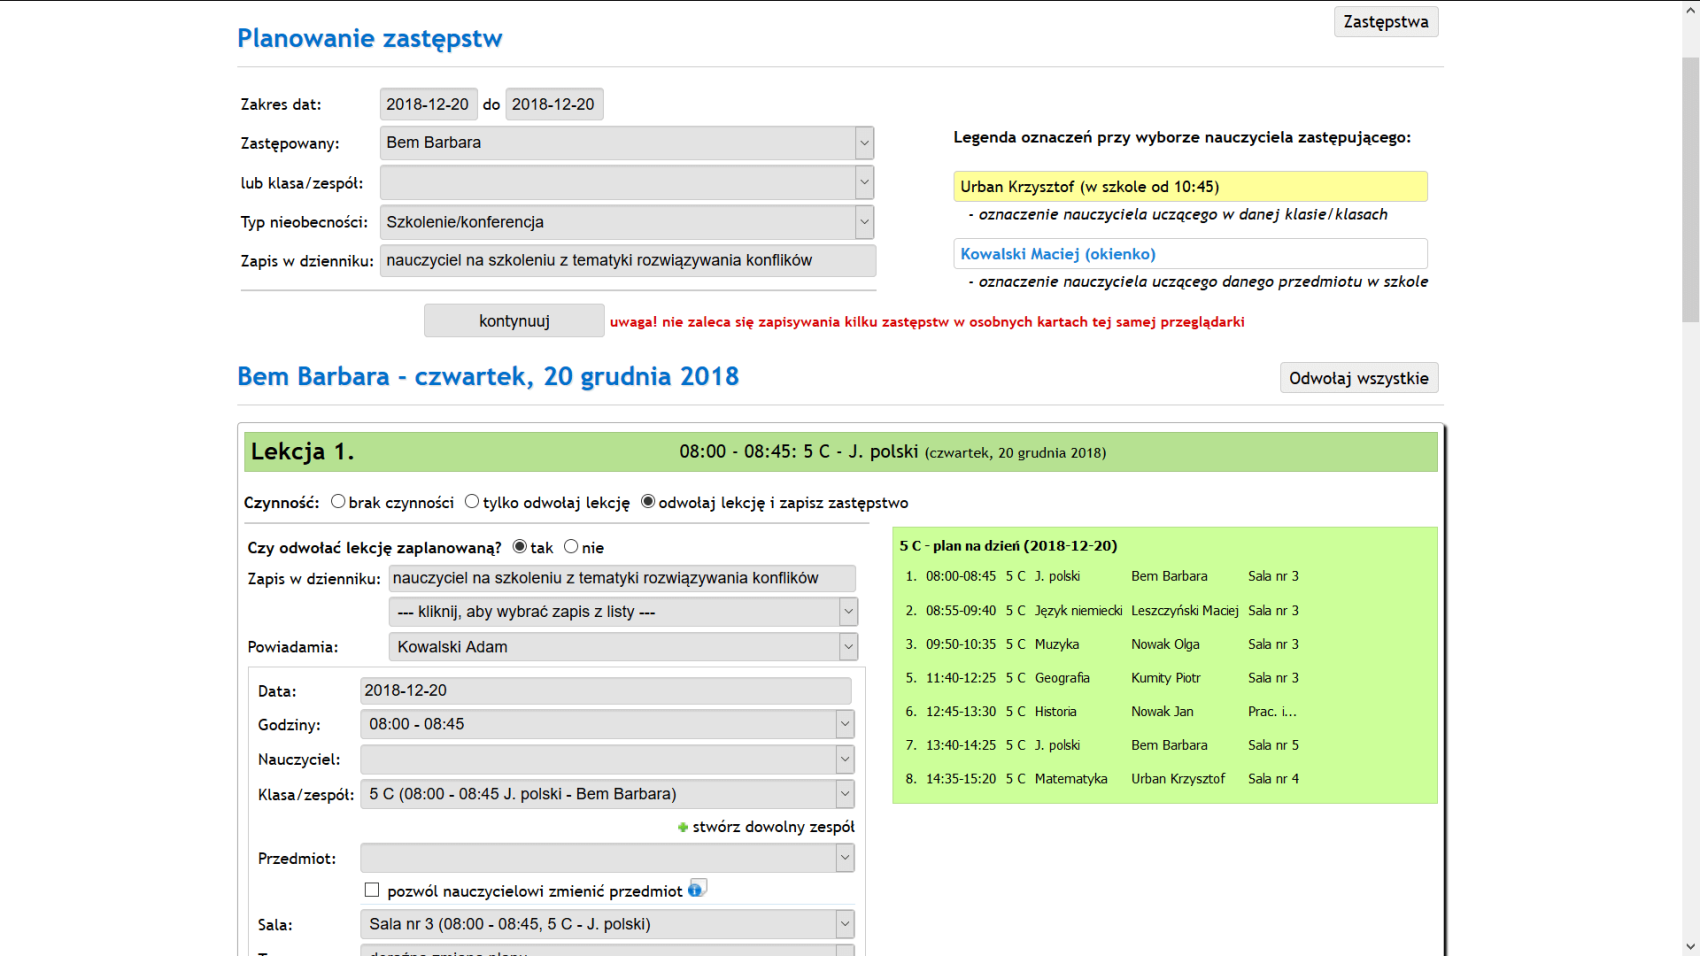Choose 'nie' for odwołać lekcję zaplanowaną
This screenshot has height=956, width=1700.
click(x=571, y=547)
